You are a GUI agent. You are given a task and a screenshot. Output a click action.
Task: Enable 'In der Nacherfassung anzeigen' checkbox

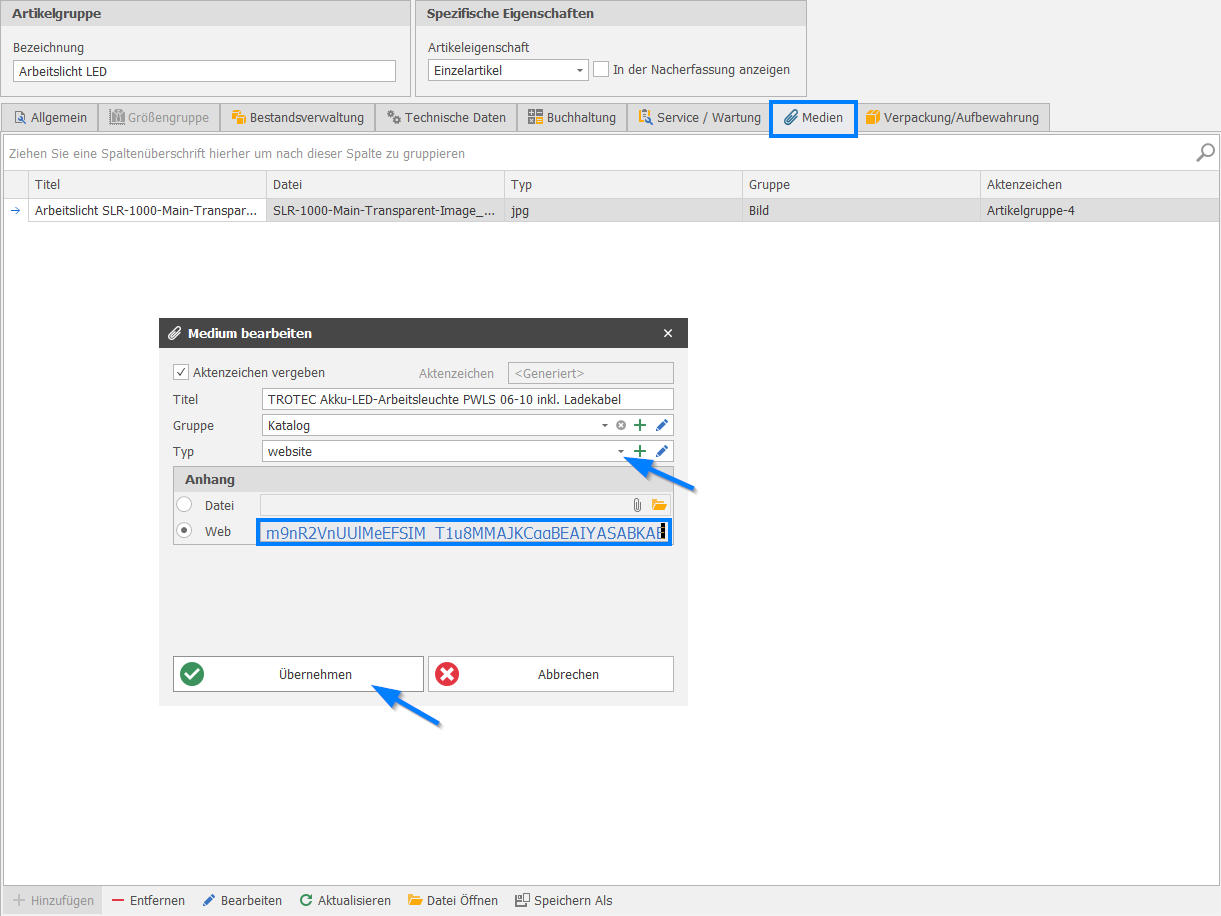point(601,70)
